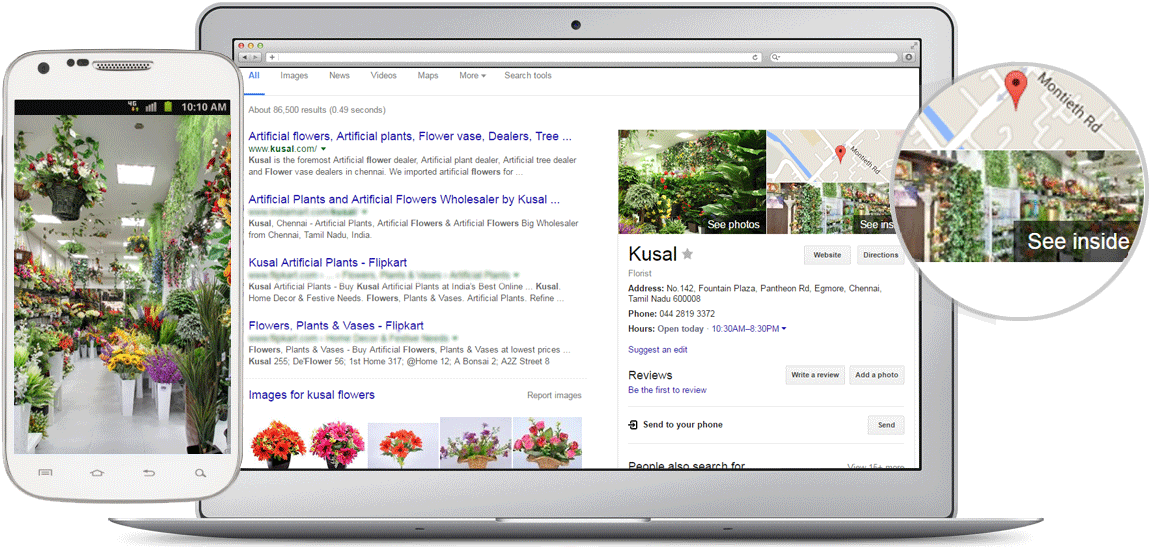Tap the battery icon in the phone status bar
This screenshot has height=549, width=1152.
[168, 107]
